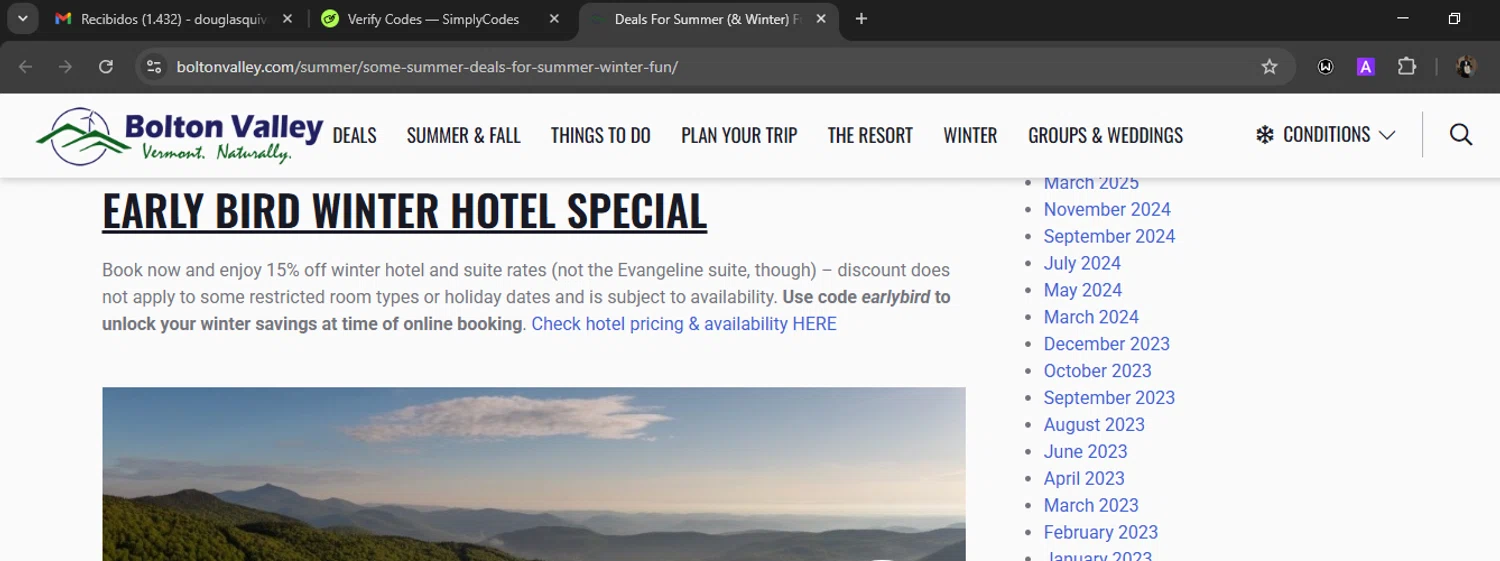Expand the Conditions dropdown

1326,135
